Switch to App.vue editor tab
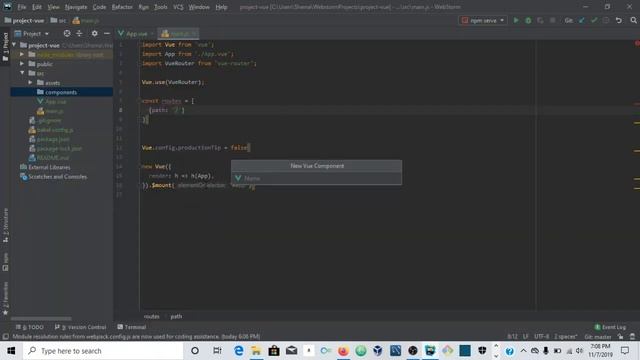Viewport: 640px width, 360px height. pyautogui.click(x=136, y=33)
